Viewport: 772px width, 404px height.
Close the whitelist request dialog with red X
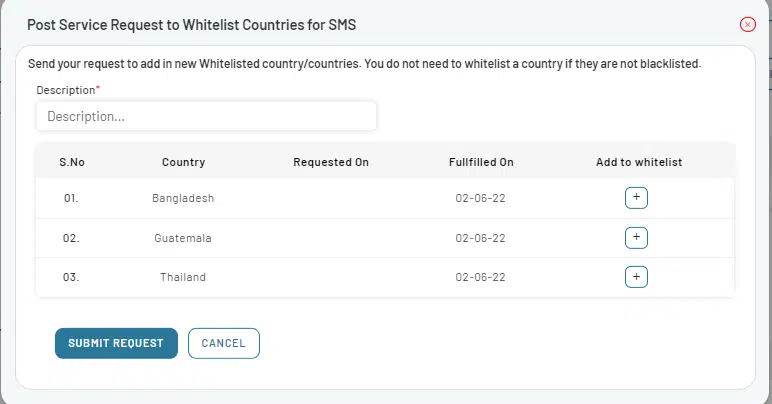coord(747,24)
